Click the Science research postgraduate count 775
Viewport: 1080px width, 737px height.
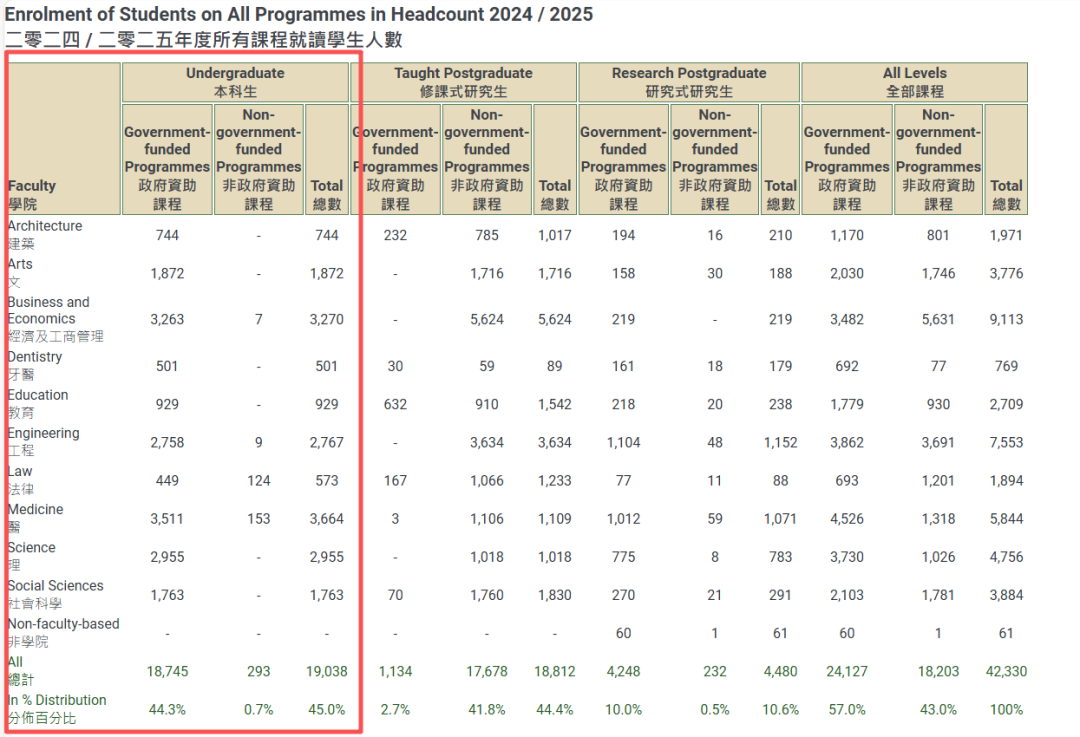(623, 557)
